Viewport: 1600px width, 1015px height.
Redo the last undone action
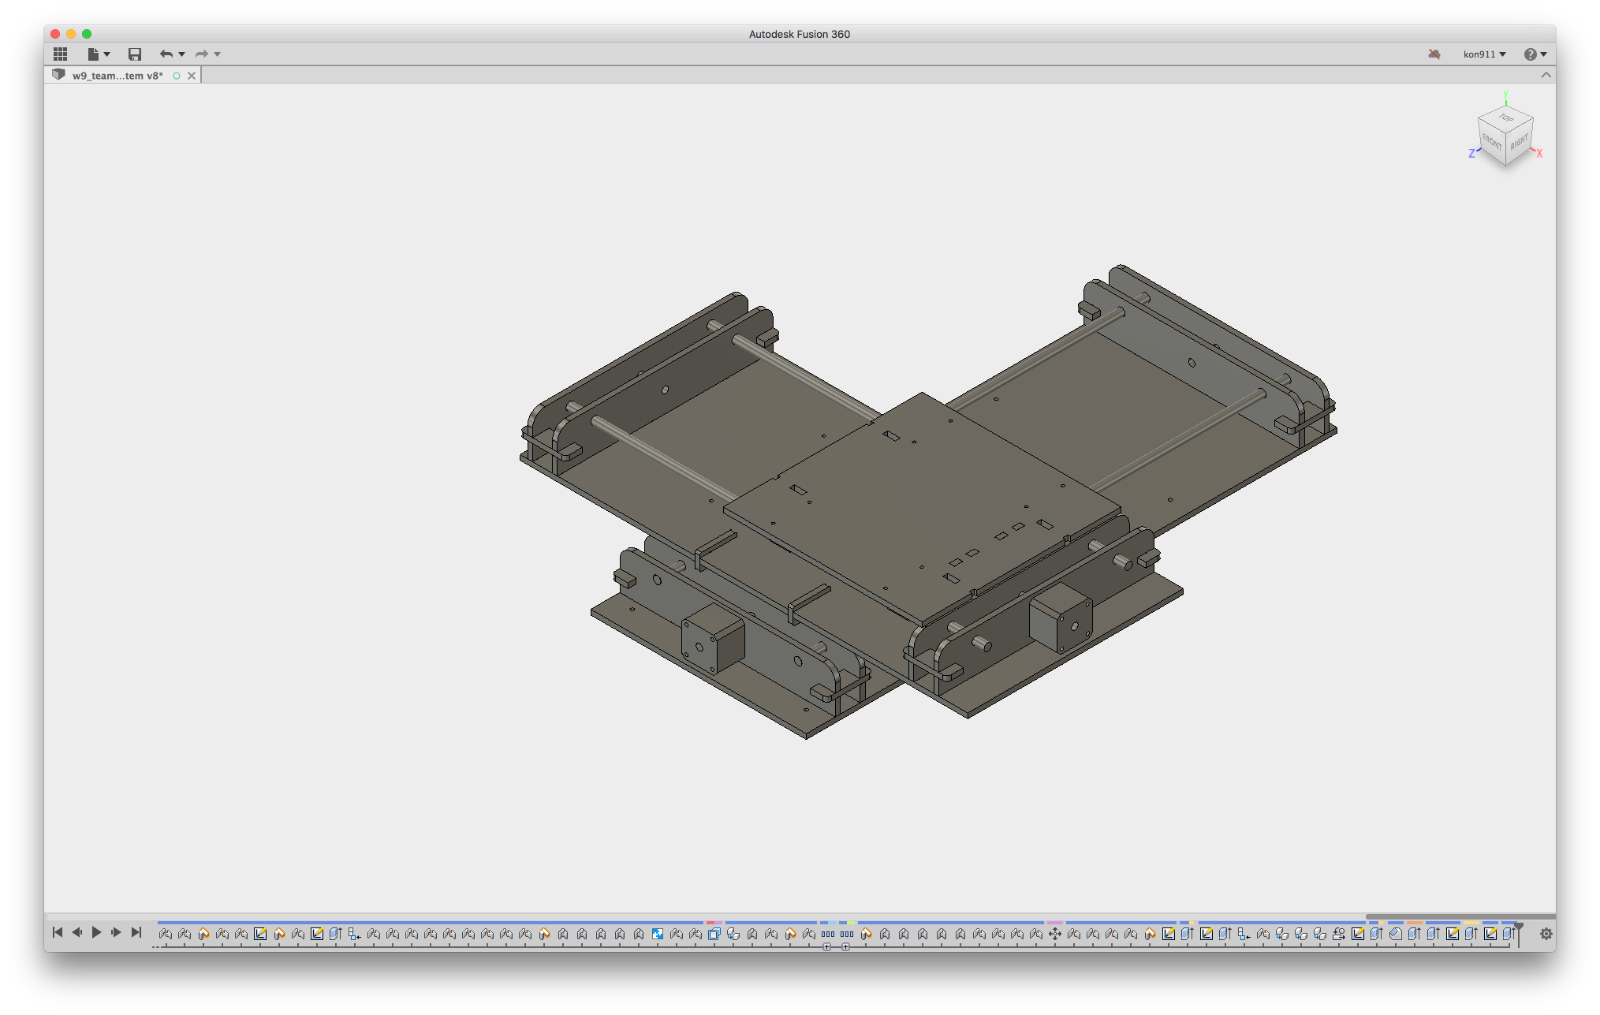point(202,54)
